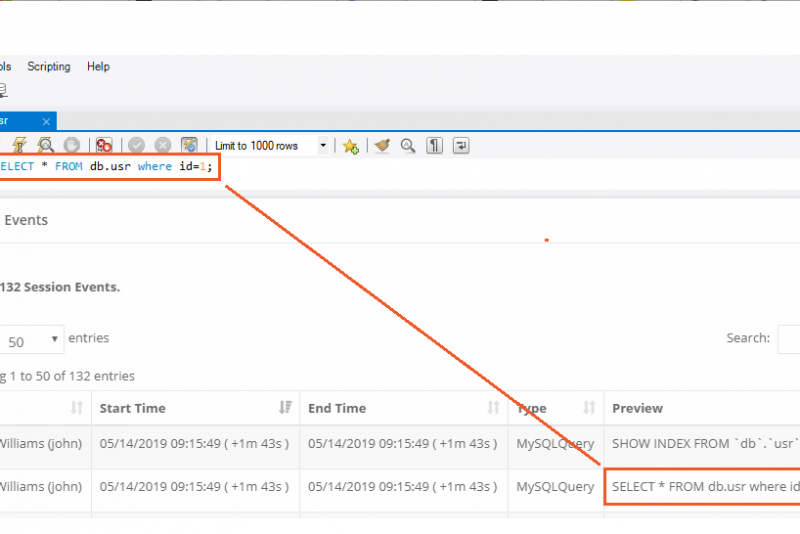Image resolution: width=800 pixels, height=534 pixels.
Task: Click the Search input field
Action: (788, 339)
